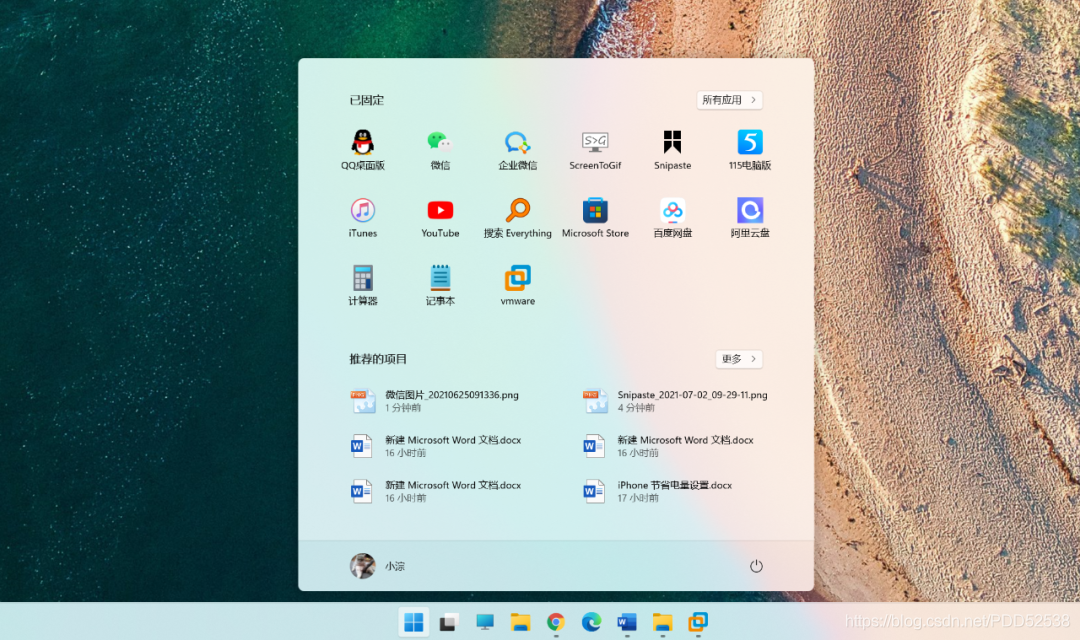The height and width of the screenshot is (640, 1080).
Task: Launch ScreenToGif from pinned apps
Action: point(595,149)
